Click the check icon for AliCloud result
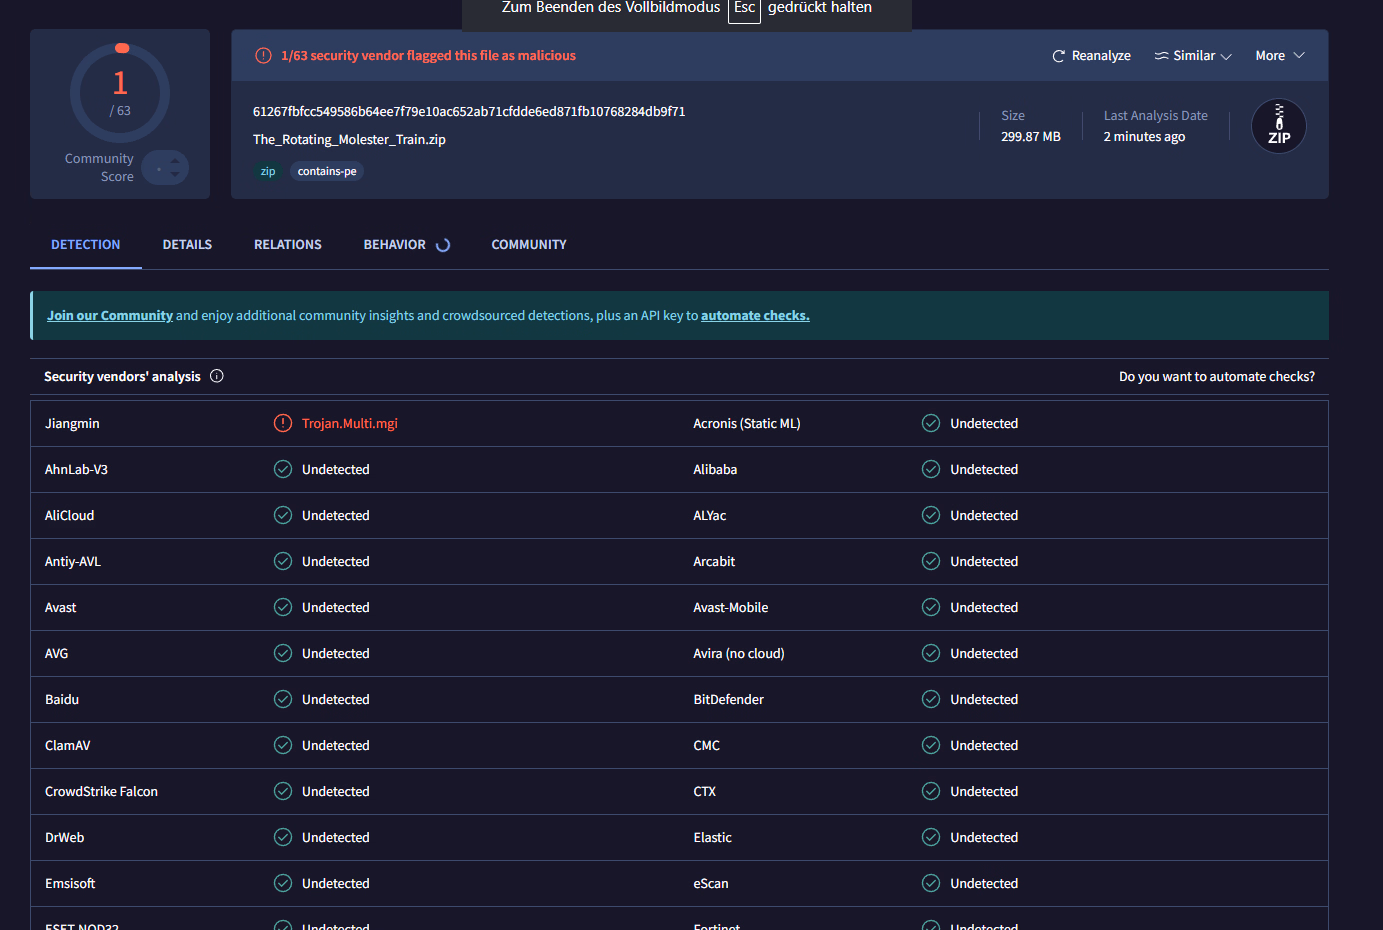The image size is (1383, 930). click(283, 515)
